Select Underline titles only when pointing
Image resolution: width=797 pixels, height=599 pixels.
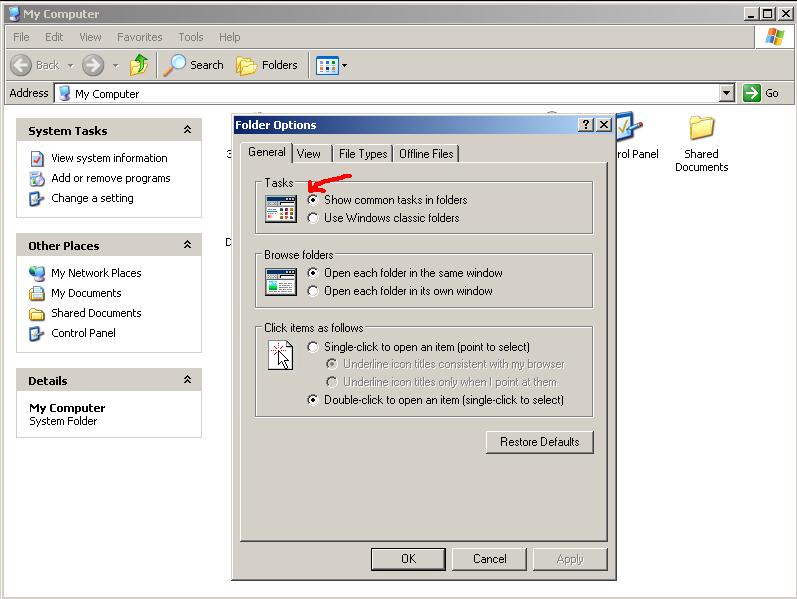click(x=331, y=382)
